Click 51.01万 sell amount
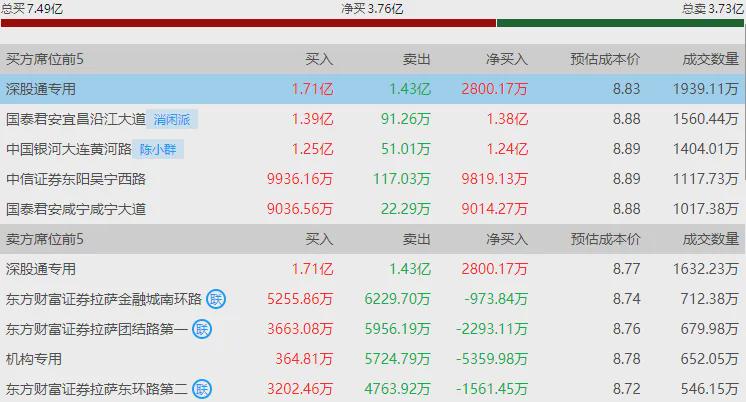Image resolution: width=746 pixels, height=402 pixels. [405, 149]
